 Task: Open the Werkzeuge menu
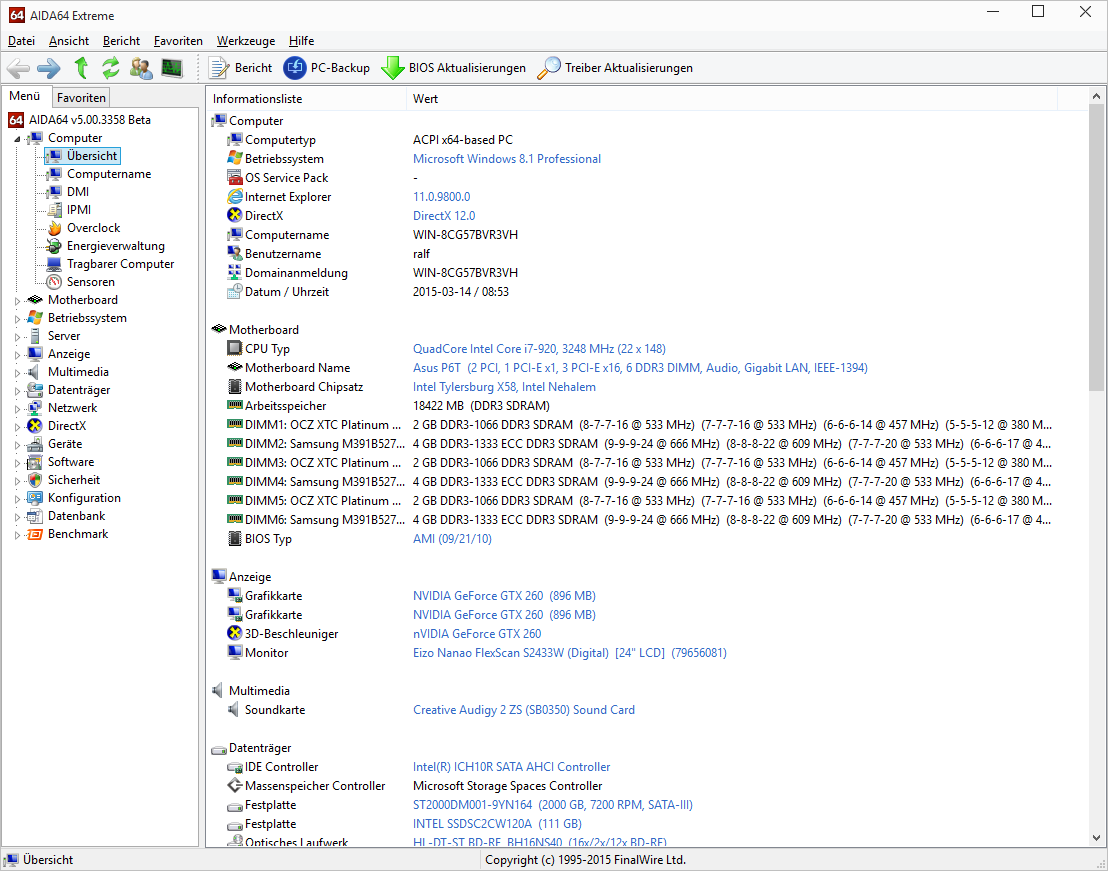coord(246,41)
